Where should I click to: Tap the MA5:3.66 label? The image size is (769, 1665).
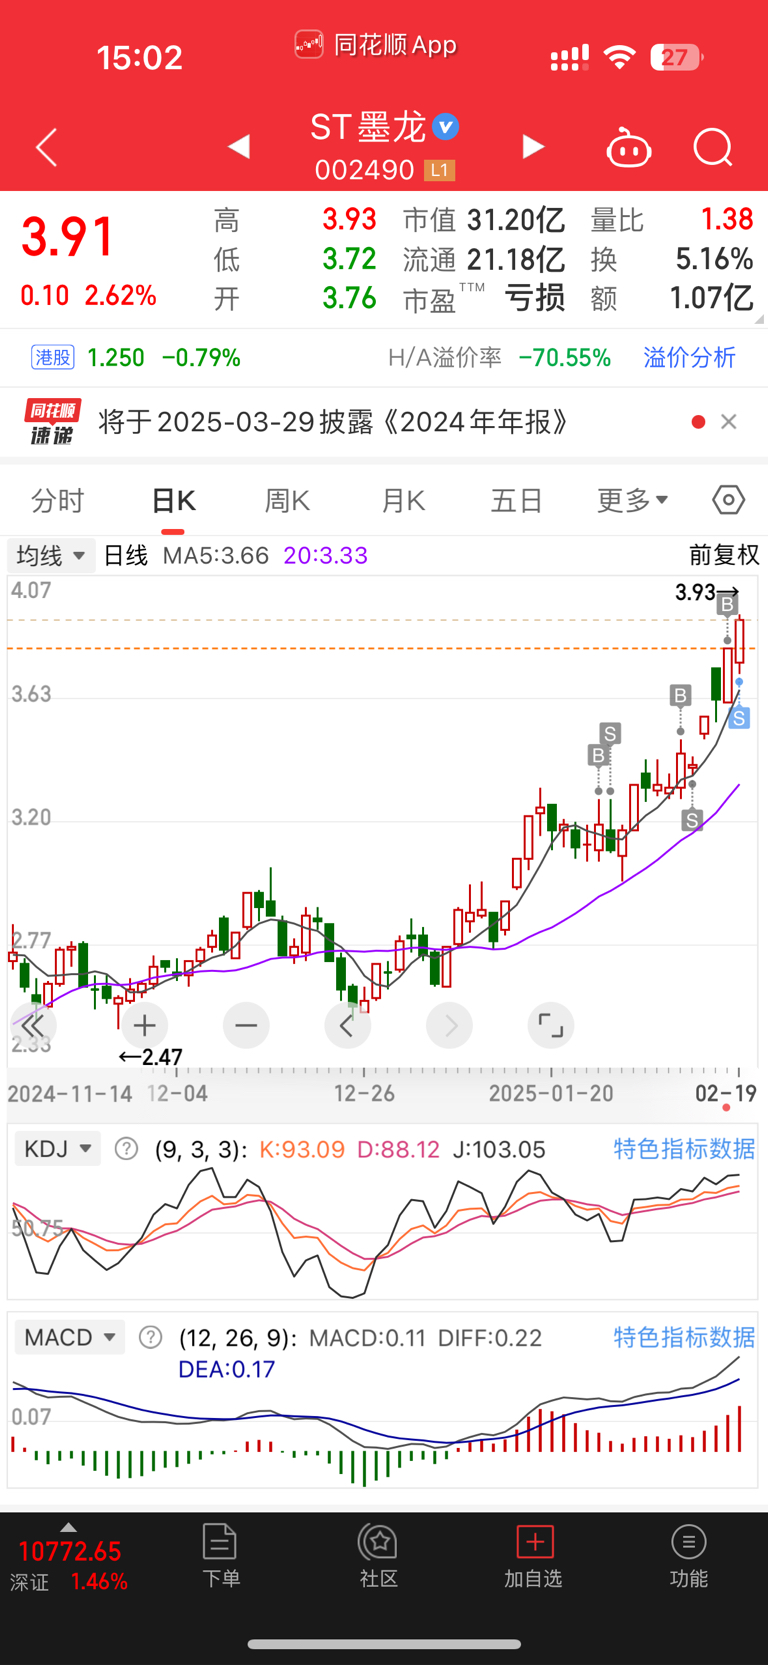click(216, 555)
